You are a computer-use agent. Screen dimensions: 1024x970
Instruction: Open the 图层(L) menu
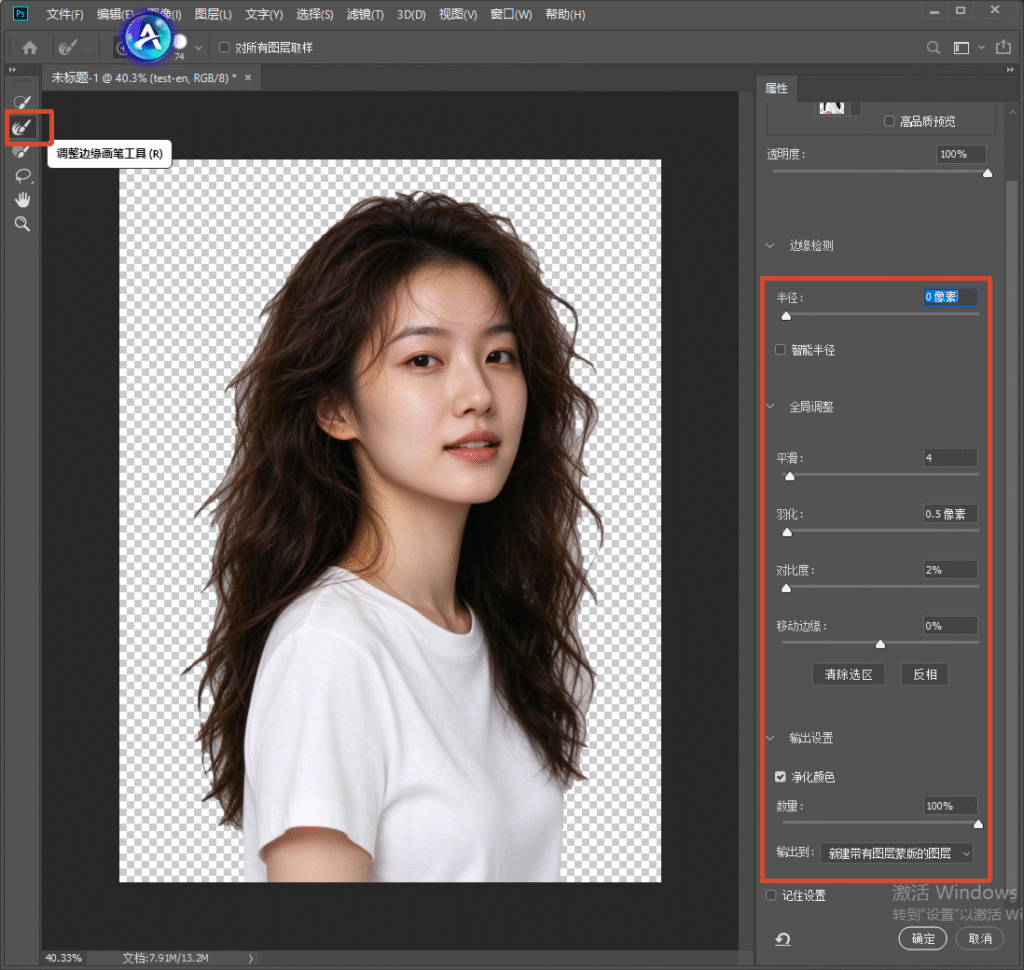(213, 14)
